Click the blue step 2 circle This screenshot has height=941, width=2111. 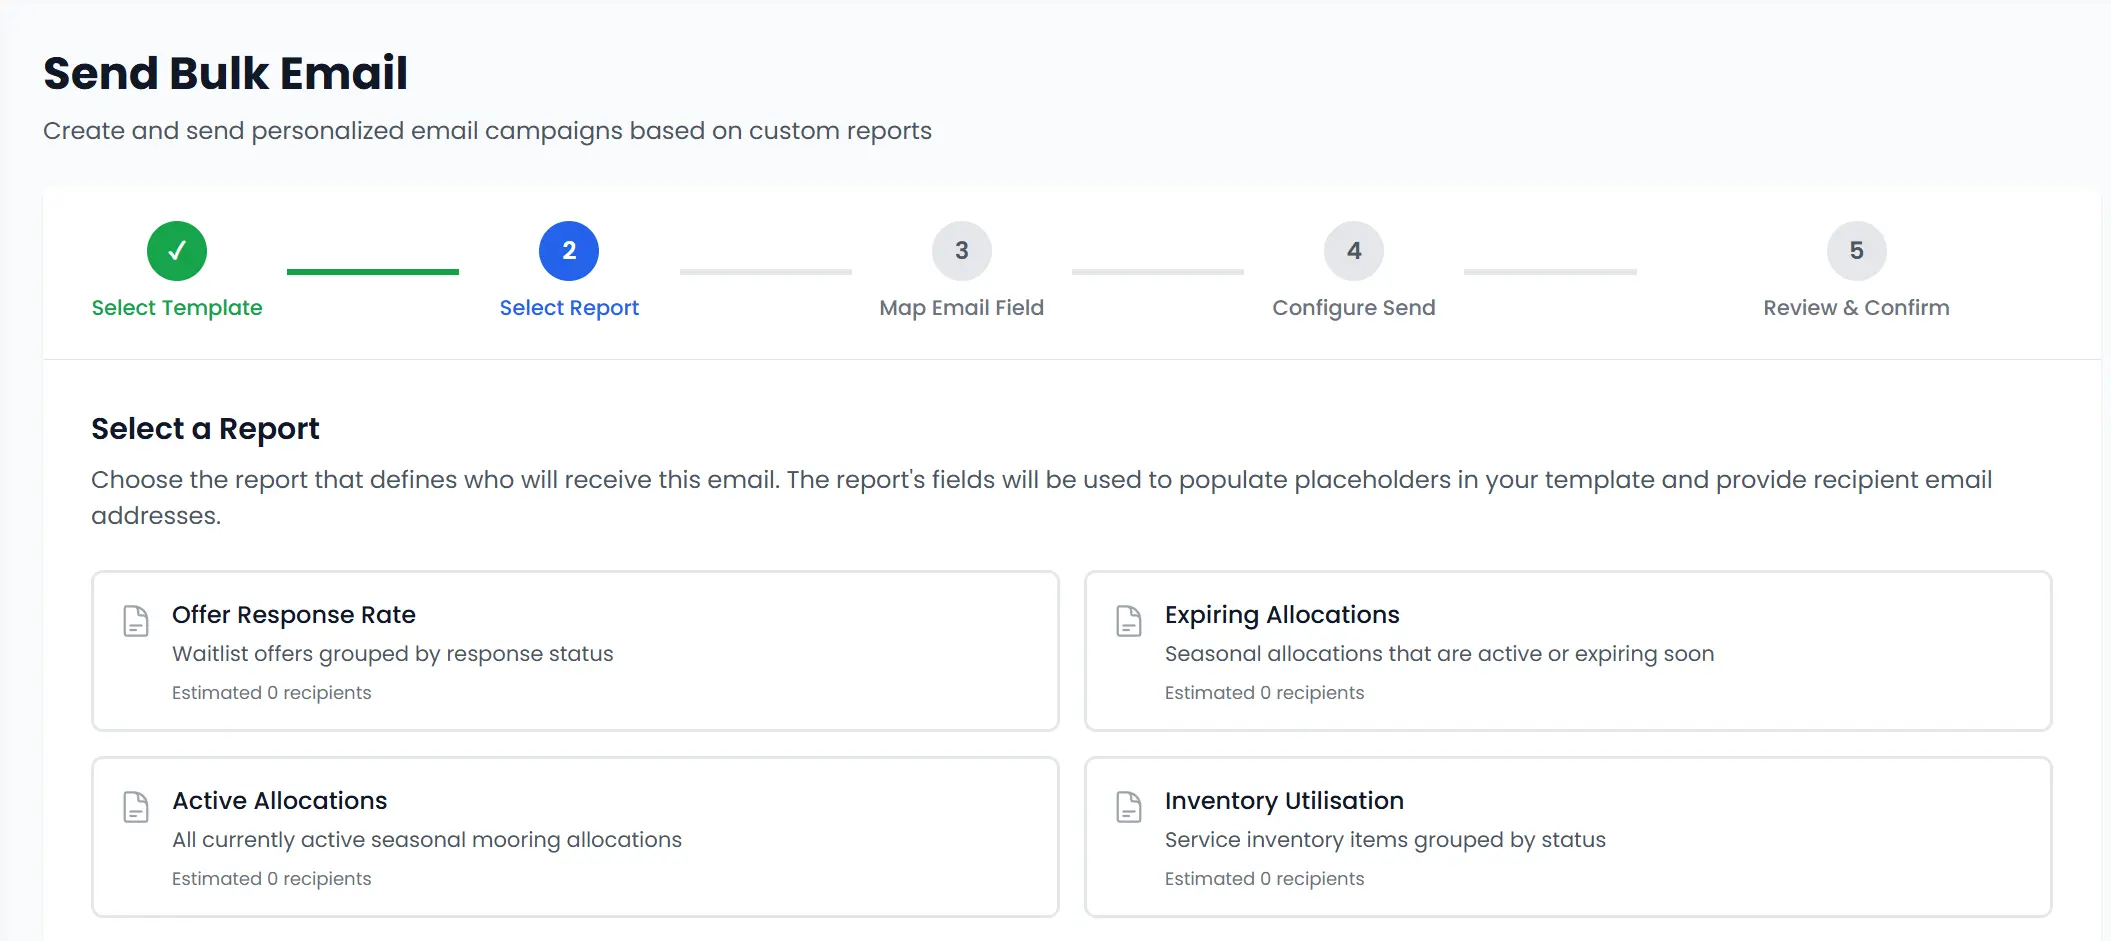(x=569, y=252)
